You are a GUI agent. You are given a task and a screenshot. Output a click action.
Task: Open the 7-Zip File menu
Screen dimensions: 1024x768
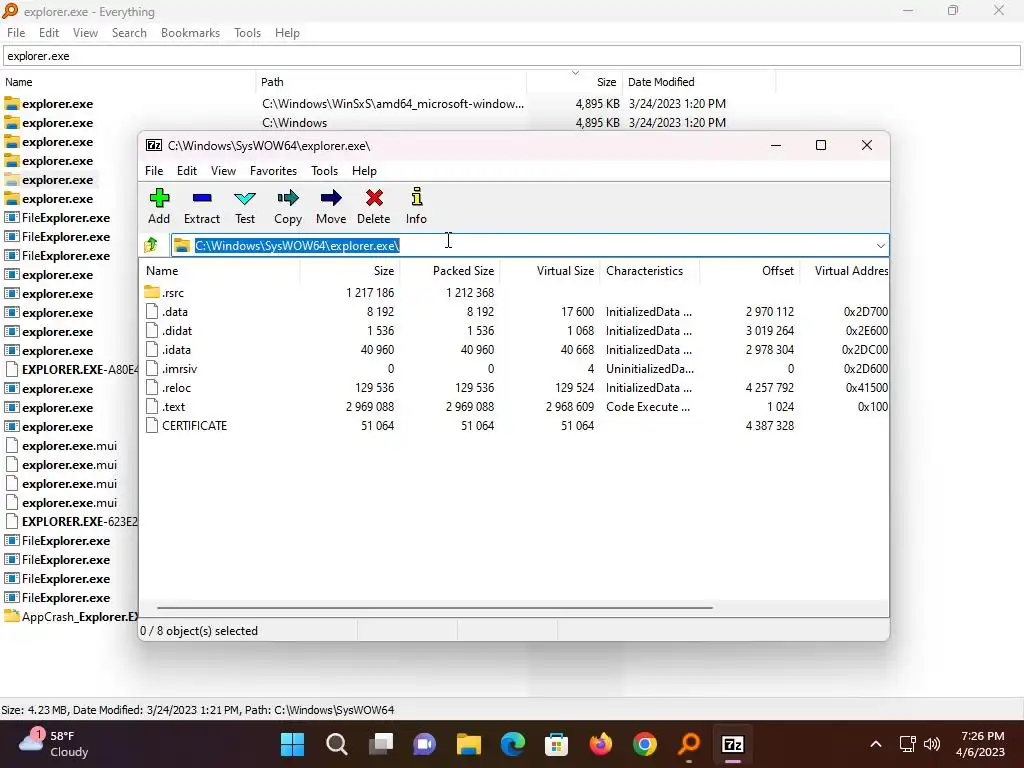(154, 170)
